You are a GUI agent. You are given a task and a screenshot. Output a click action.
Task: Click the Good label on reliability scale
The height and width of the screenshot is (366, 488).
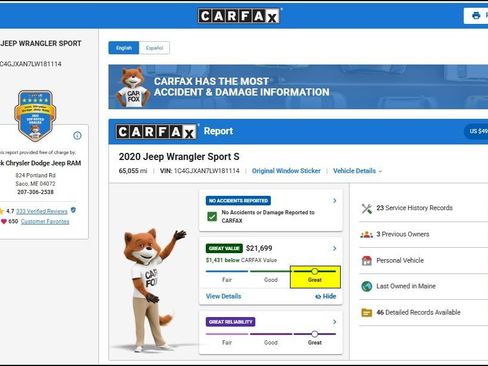click(x=271, y=342)
